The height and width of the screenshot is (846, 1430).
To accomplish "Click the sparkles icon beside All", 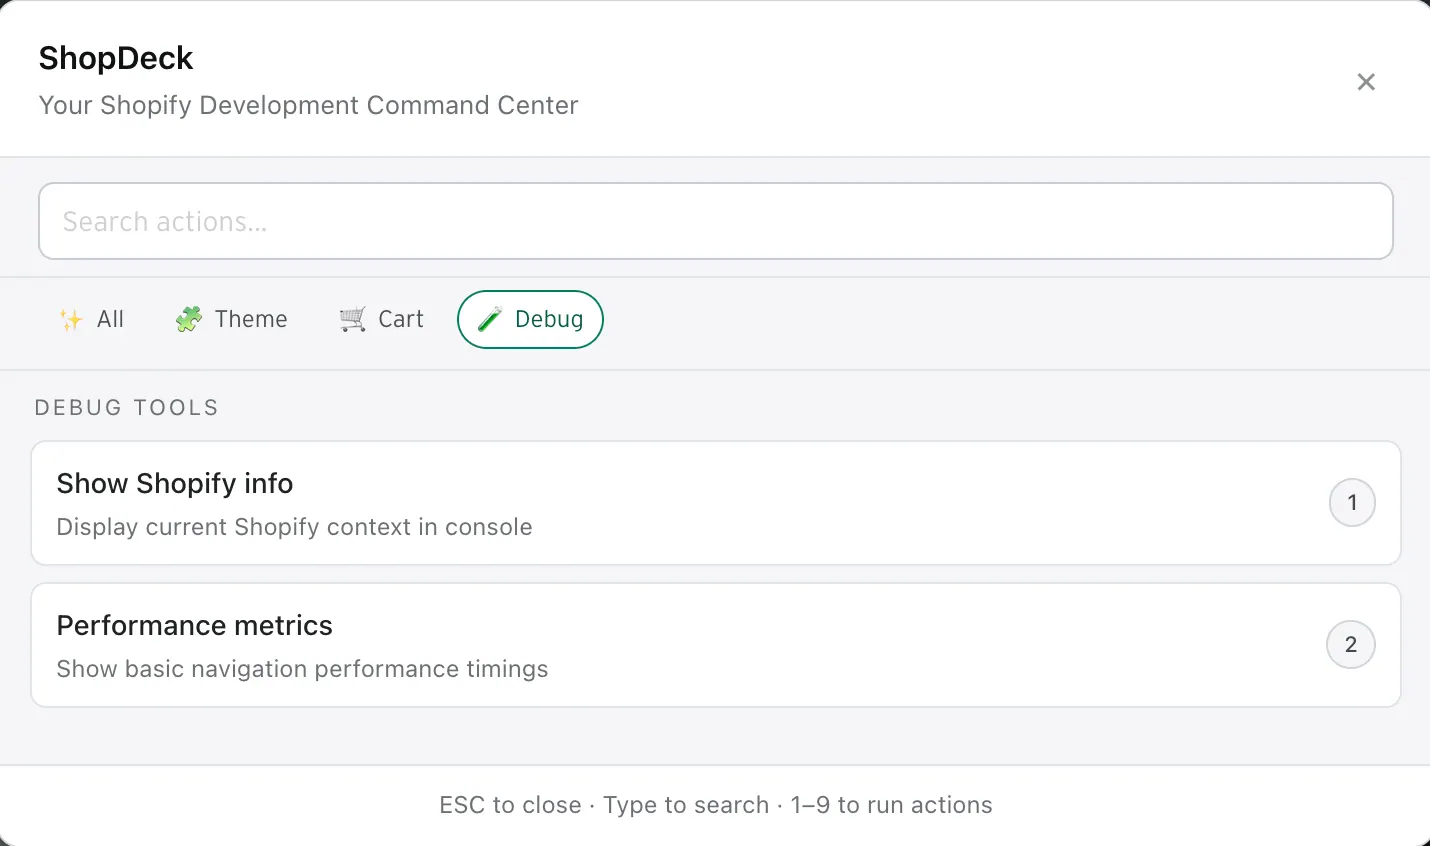I will pyautogui.click(x=71, y=320).
